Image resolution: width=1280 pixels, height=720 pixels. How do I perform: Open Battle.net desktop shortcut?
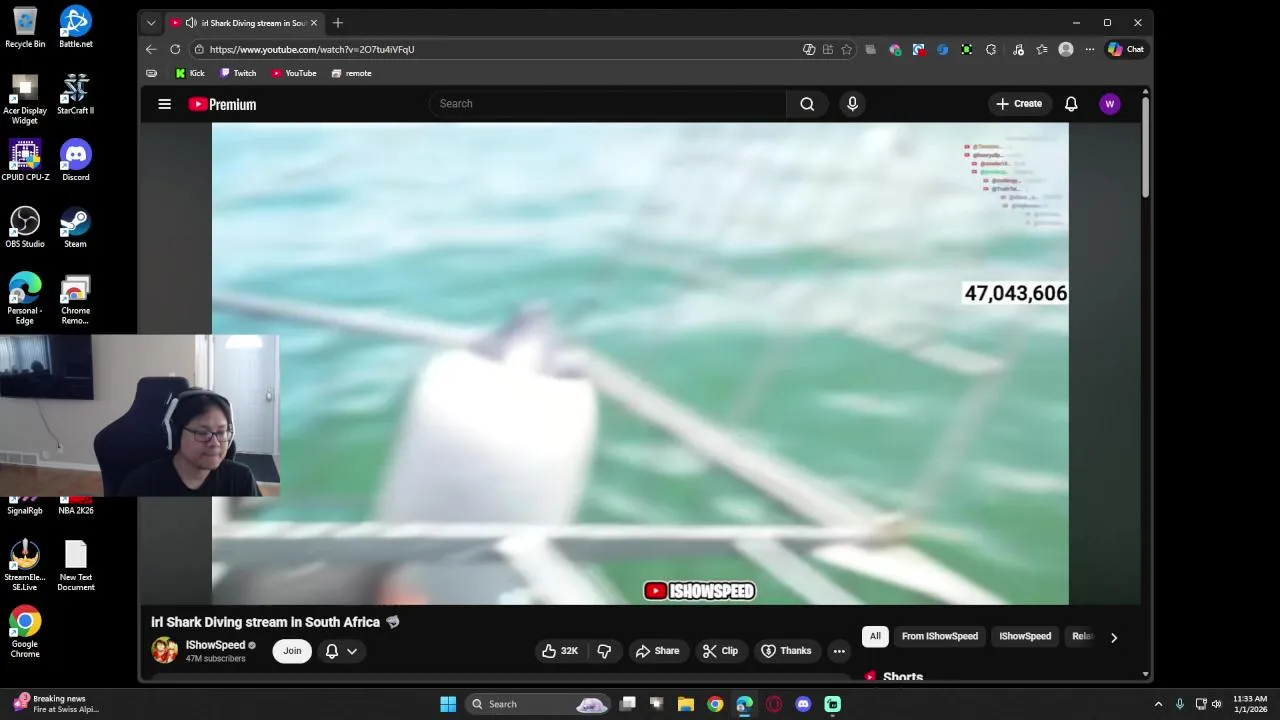76,28
